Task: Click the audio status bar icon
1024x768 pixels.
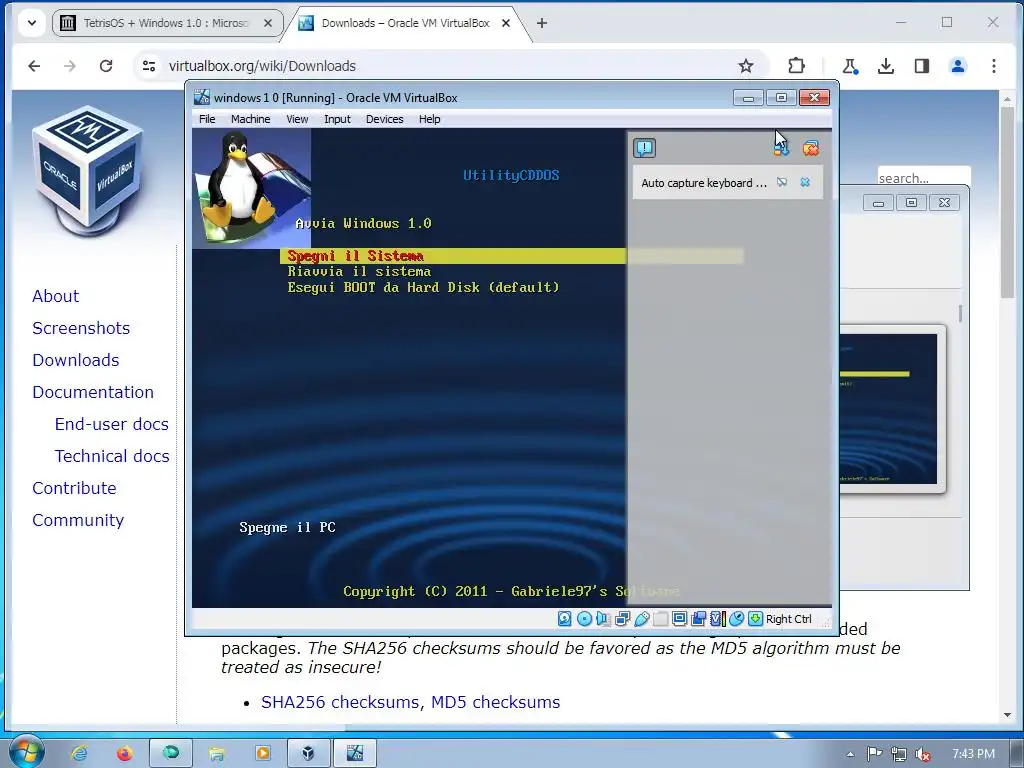Action: 603,618
